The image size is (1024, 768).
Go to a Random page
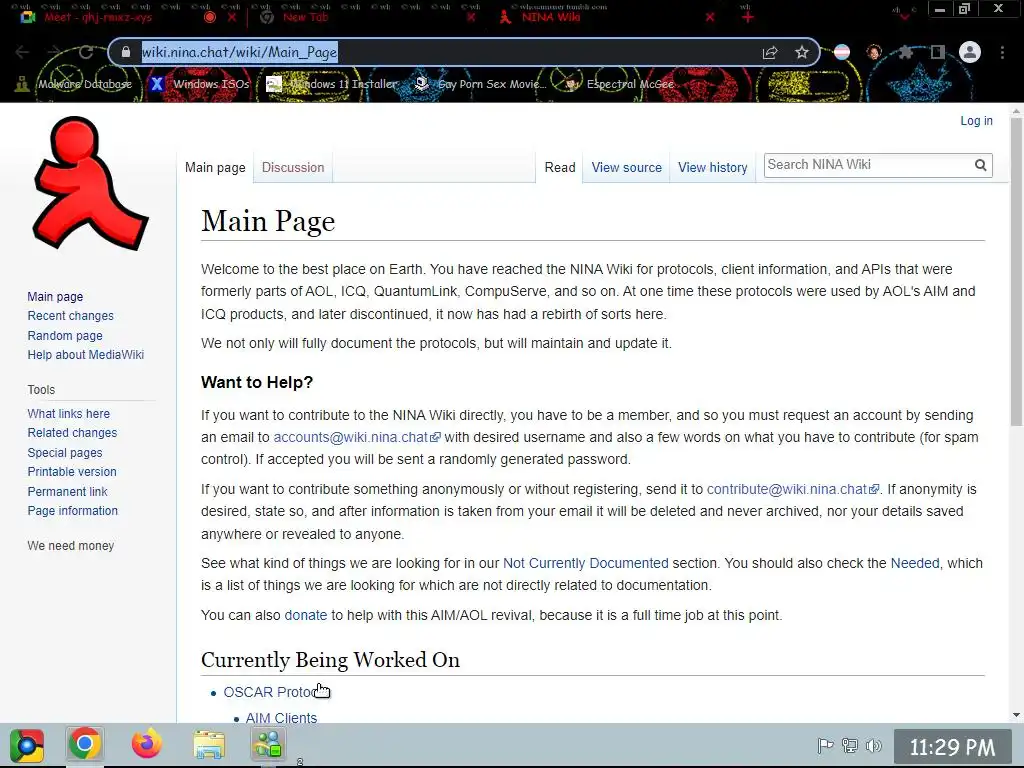pyautogui.click(x=65, y=336)
